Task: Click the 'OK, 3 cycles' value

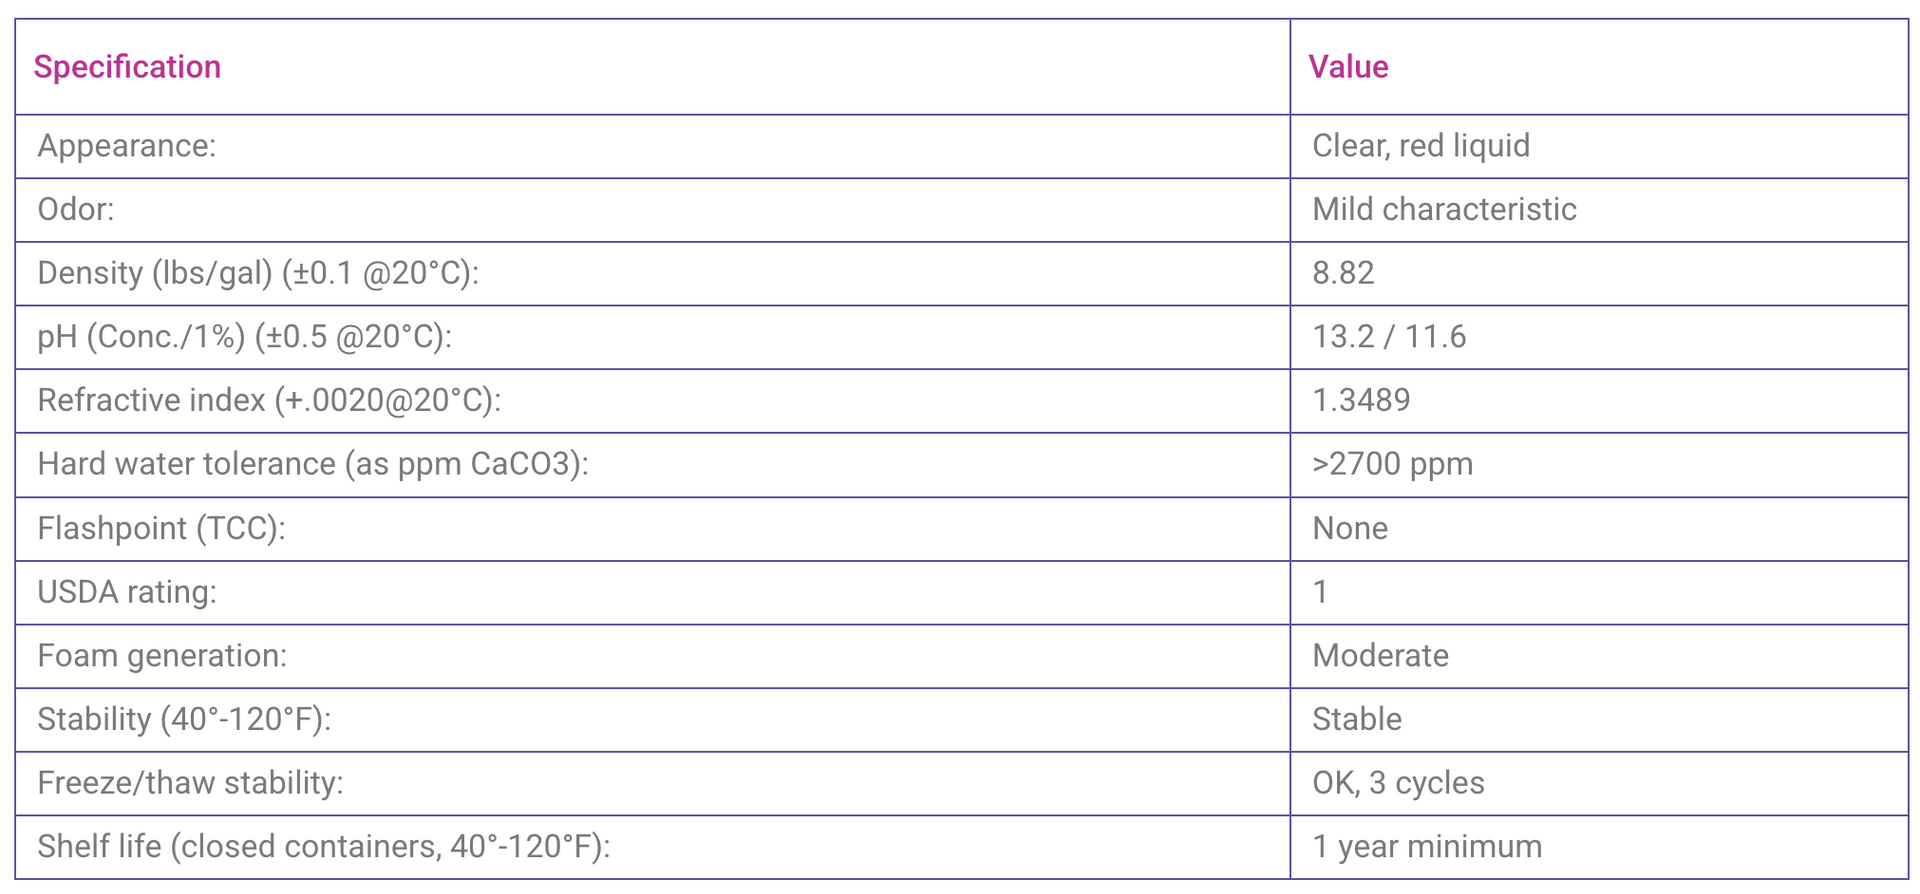Action: coord(1398,783)
